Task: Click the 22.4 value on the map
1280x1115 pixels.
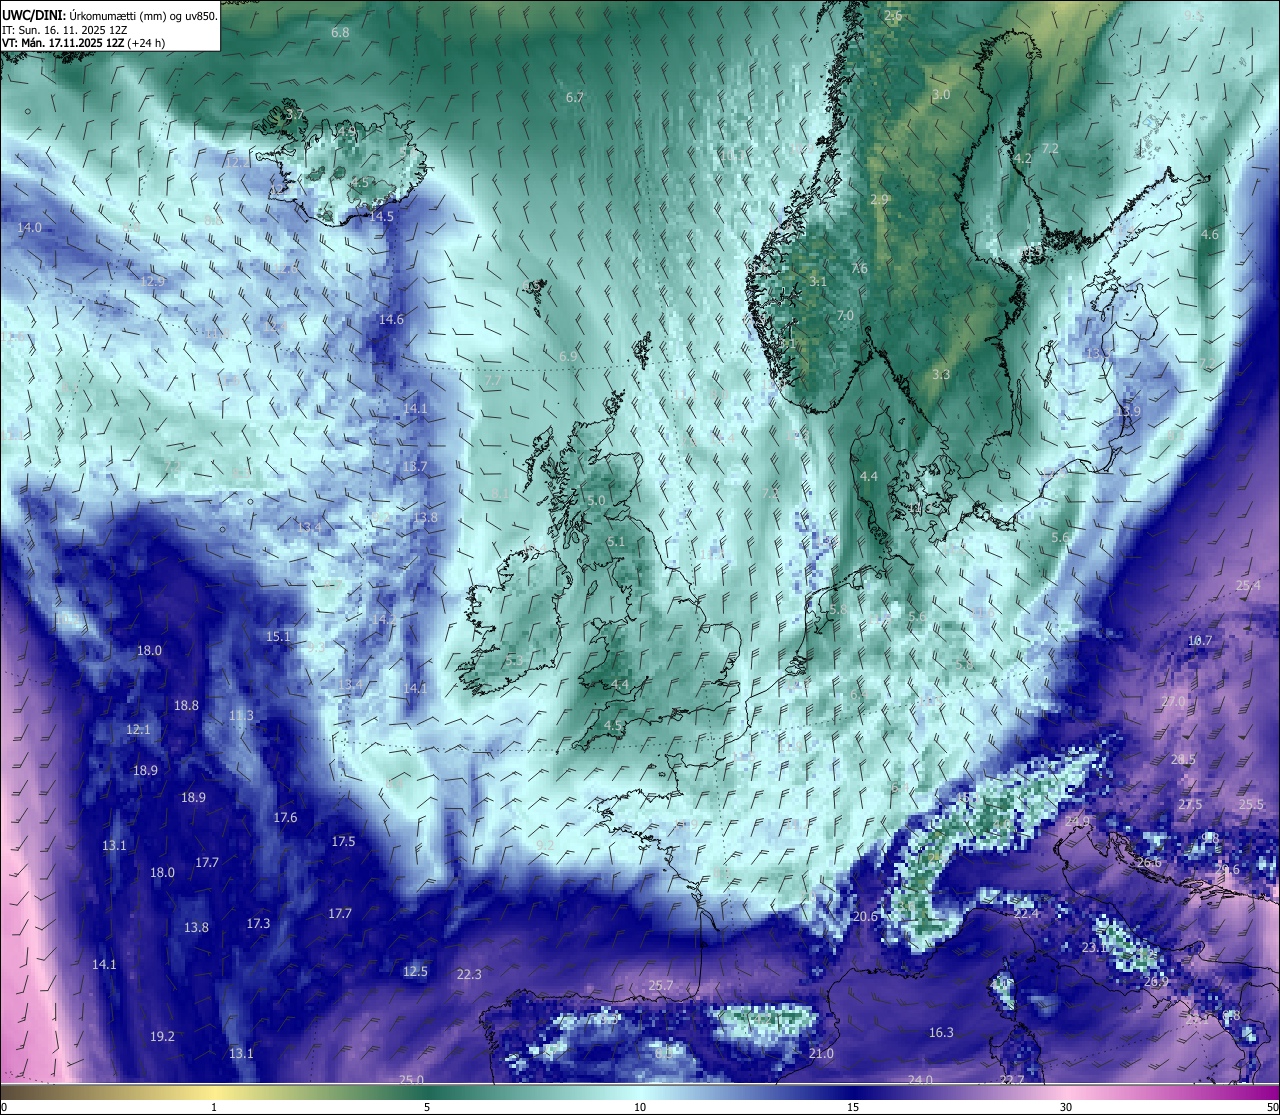Action: 1026,914
